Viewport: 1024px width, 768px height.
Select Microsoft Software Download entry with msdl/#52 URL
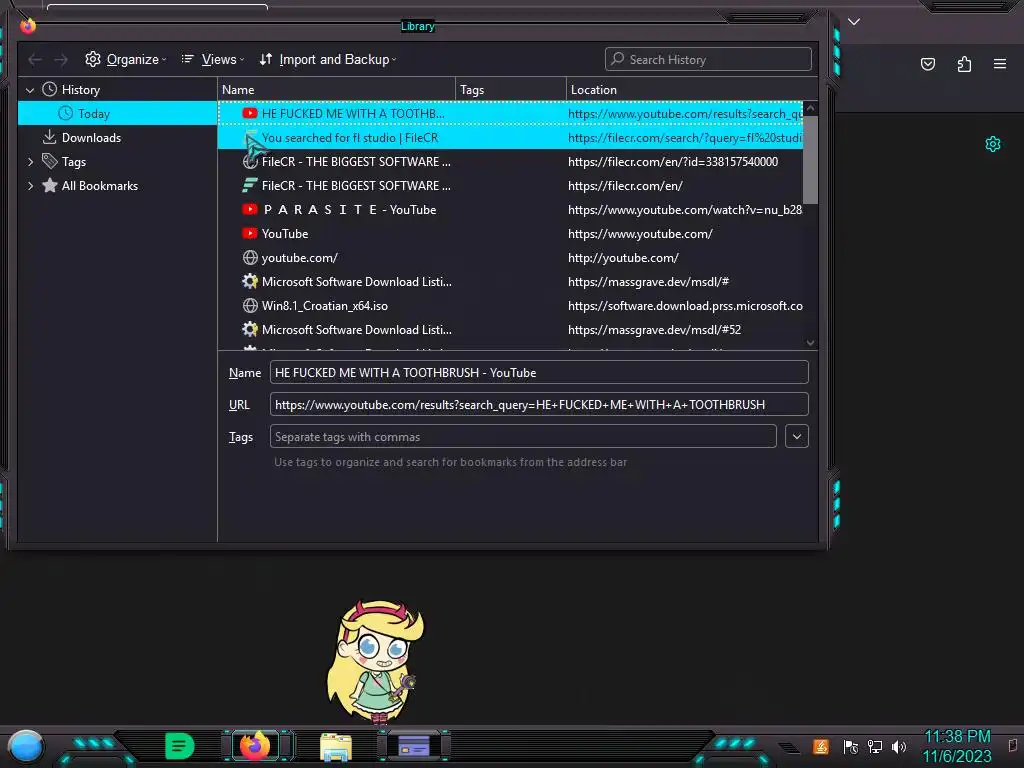click(510, 330)
